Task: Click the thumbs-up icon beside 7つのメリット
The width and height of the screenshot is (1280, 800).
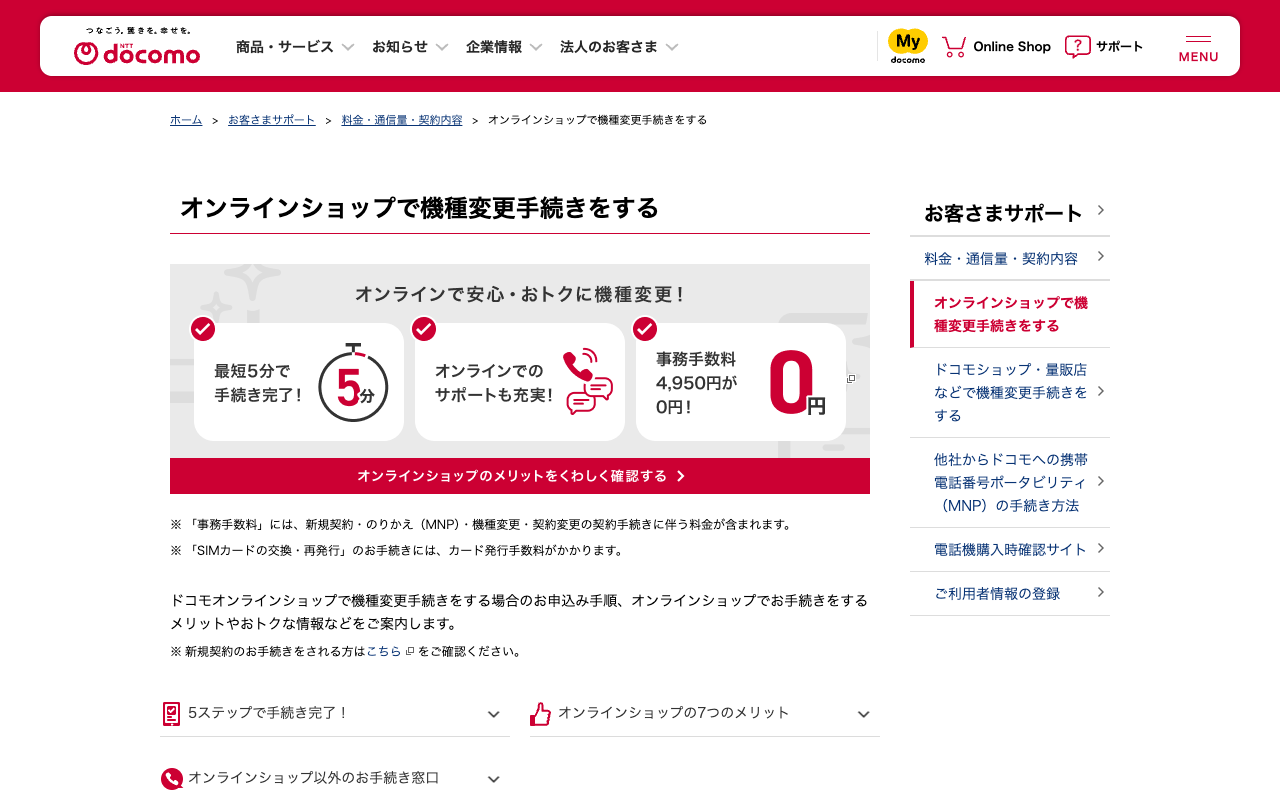Action: 540,714
